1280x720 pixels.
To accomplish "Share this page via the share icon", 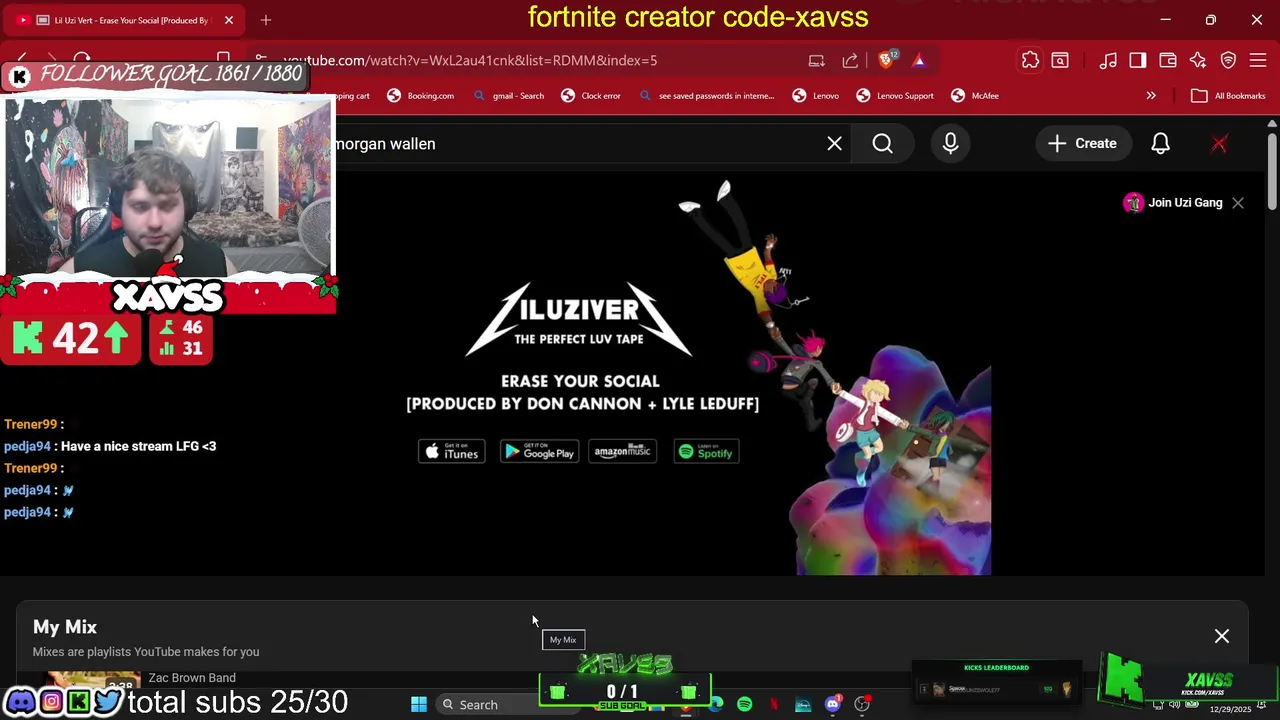I will tap(850, 60).
